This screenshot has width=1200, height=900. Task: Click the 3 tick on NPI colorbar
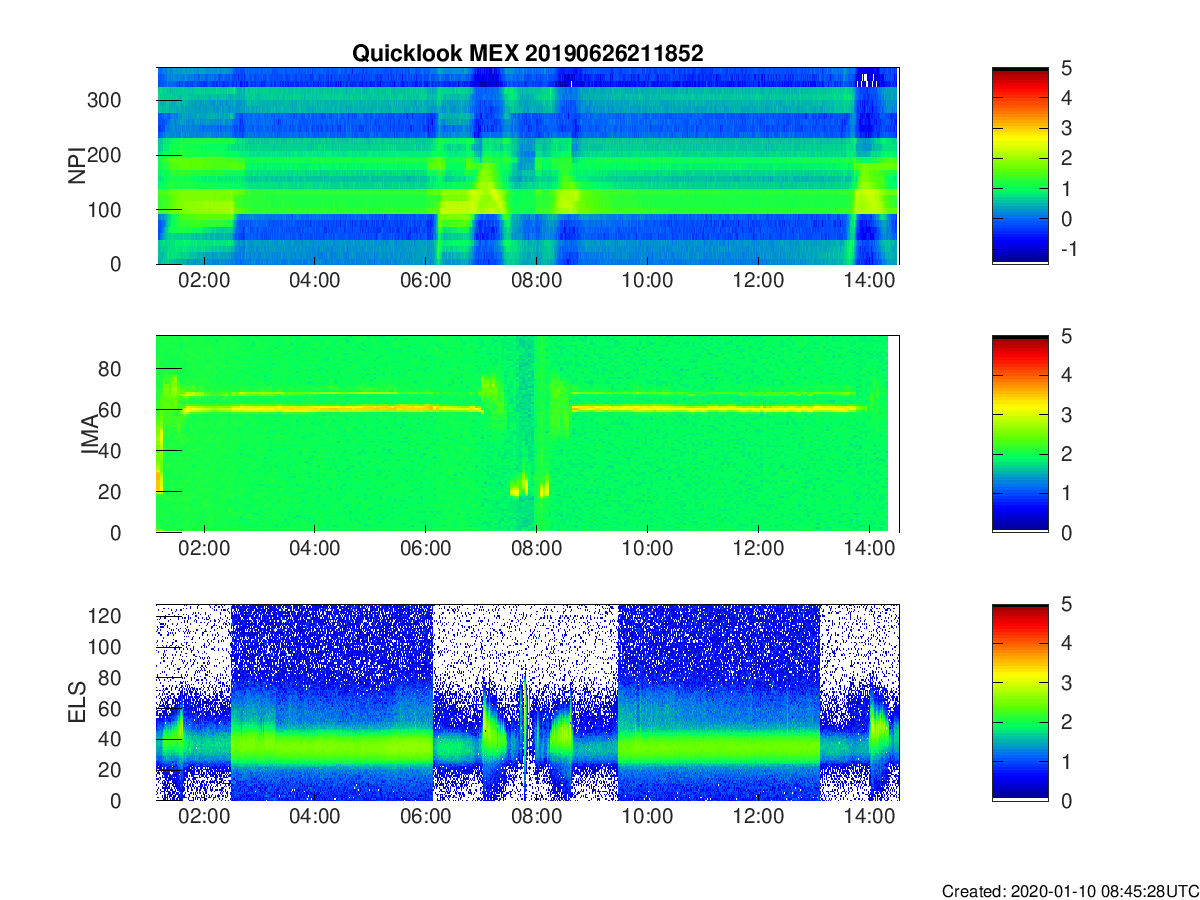pyautogui.click(x=1065, y=128)
